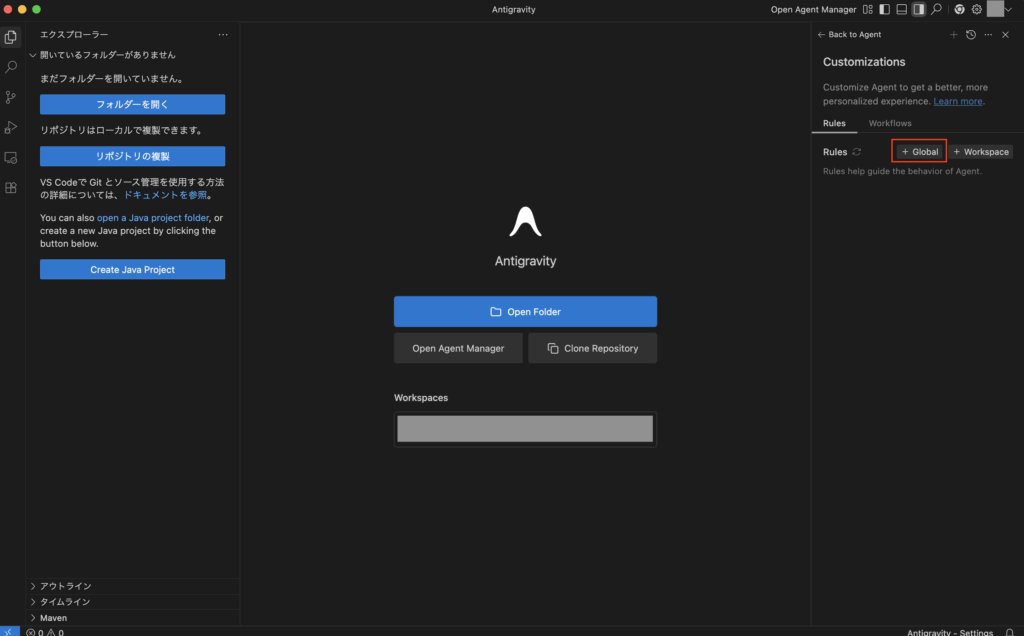Viewport: 1024px width, 636px height.
Task: Open the Search view in activity bar
Action: [x=11, y=67]
